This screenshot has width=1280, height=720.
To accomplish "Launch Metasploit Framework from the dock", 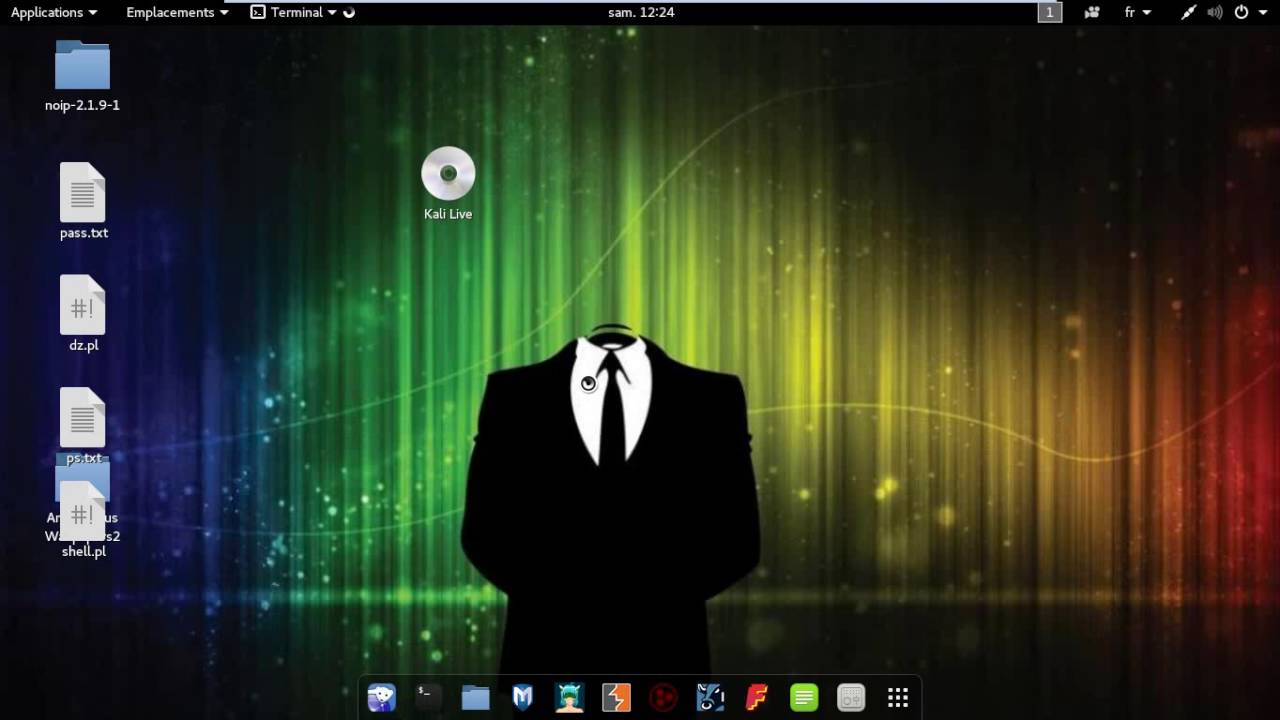I will [522, 697].
